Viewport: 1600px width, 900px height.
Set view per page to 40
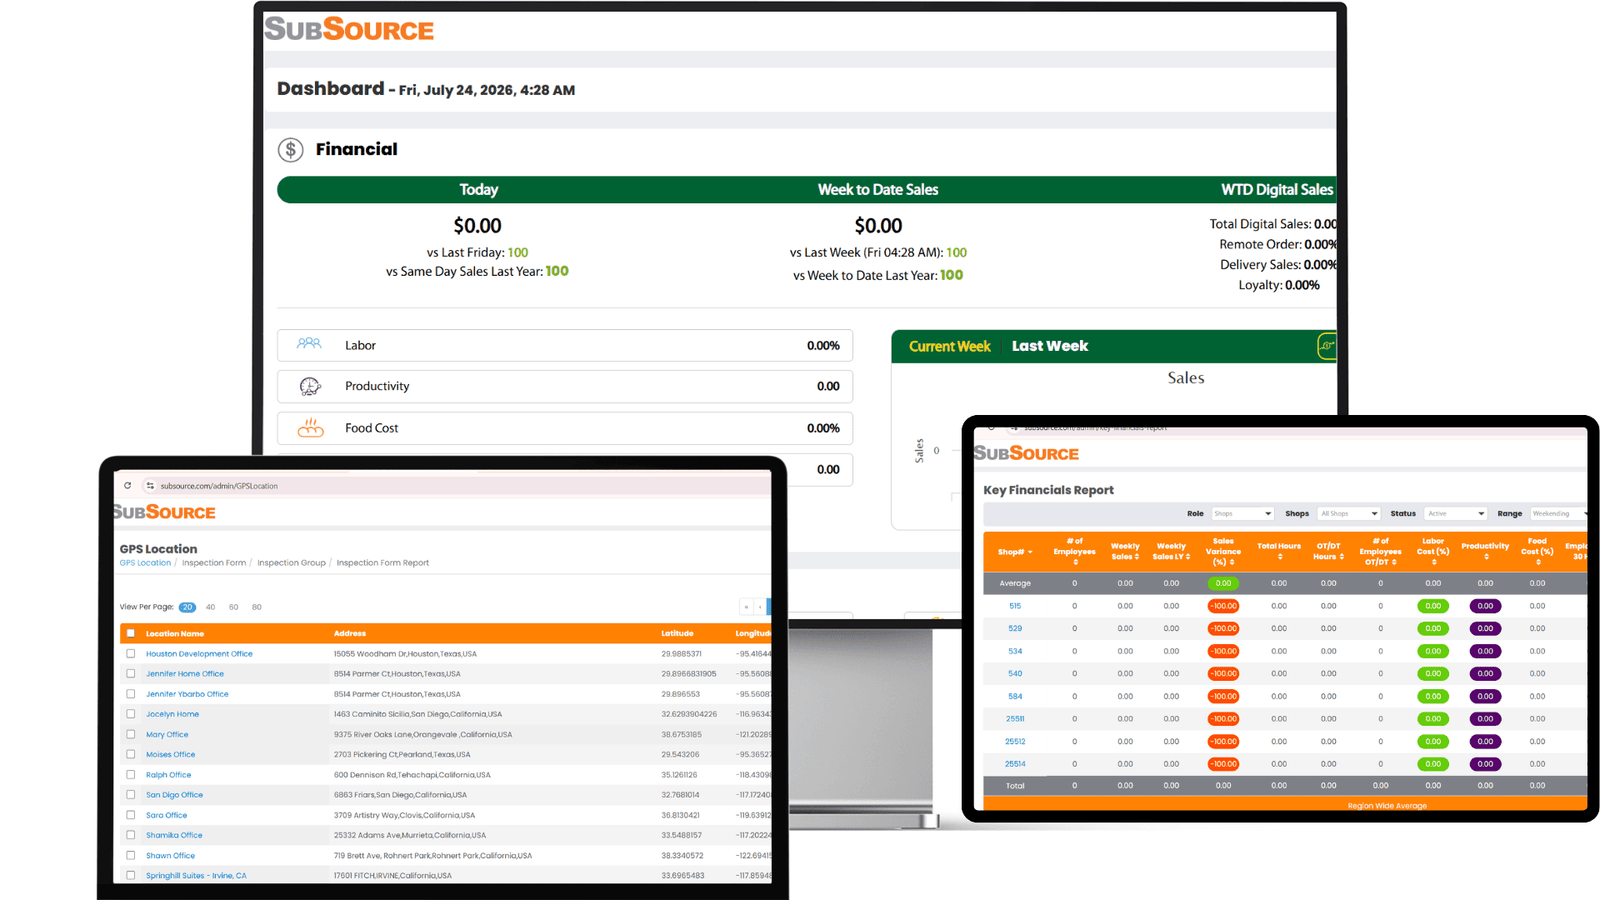coord(210,607)
